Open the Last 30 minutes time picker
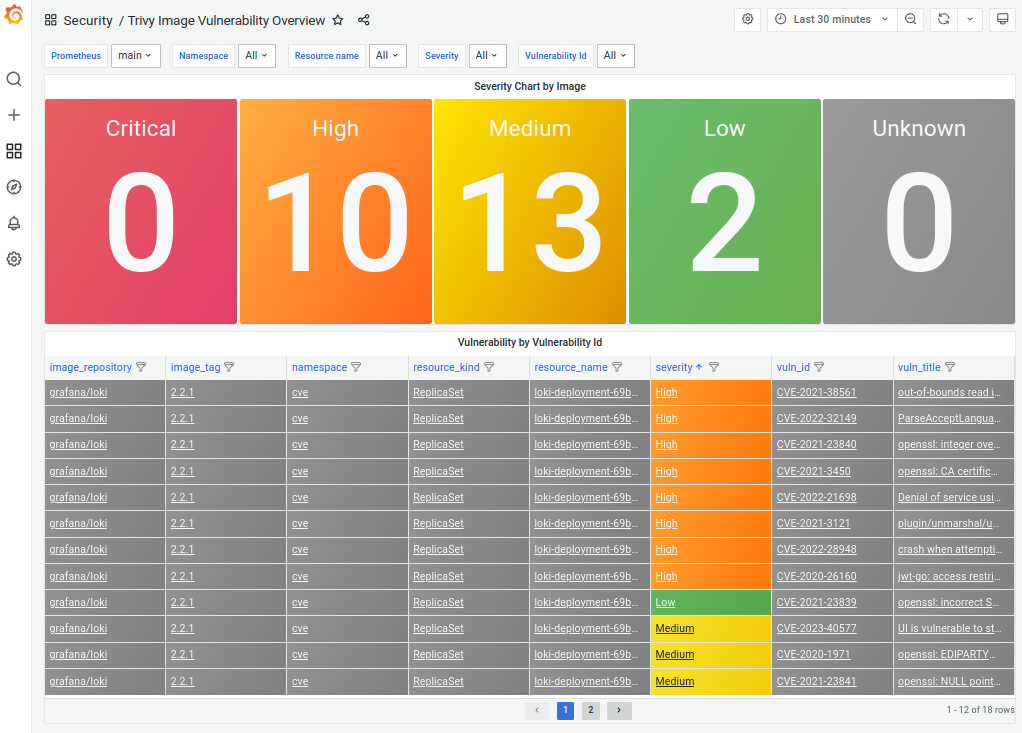 pos(832,19)
